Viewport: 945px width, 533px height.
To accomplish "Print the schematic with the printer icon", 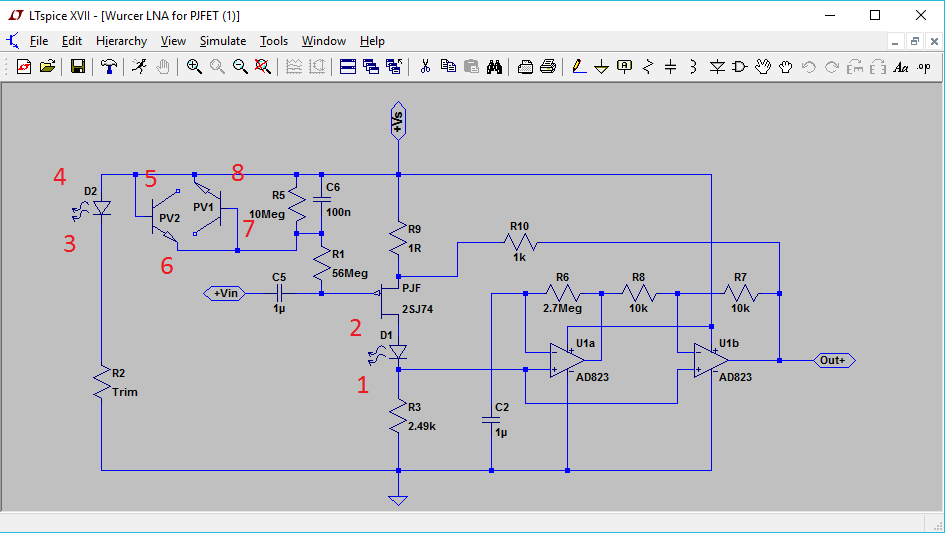I will coord(548,66).
